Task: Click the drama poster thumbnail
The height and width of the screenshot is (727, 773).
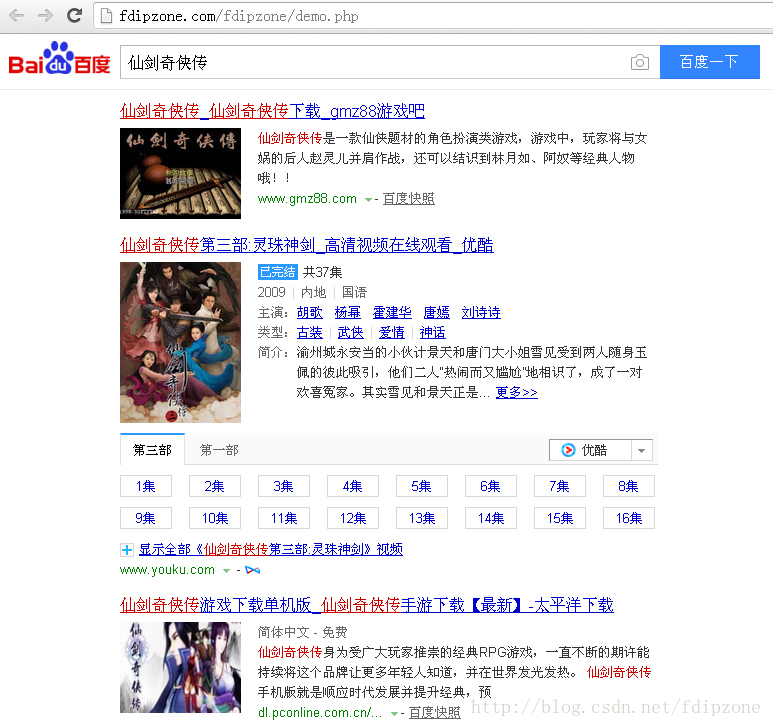Action: (180, 342)
